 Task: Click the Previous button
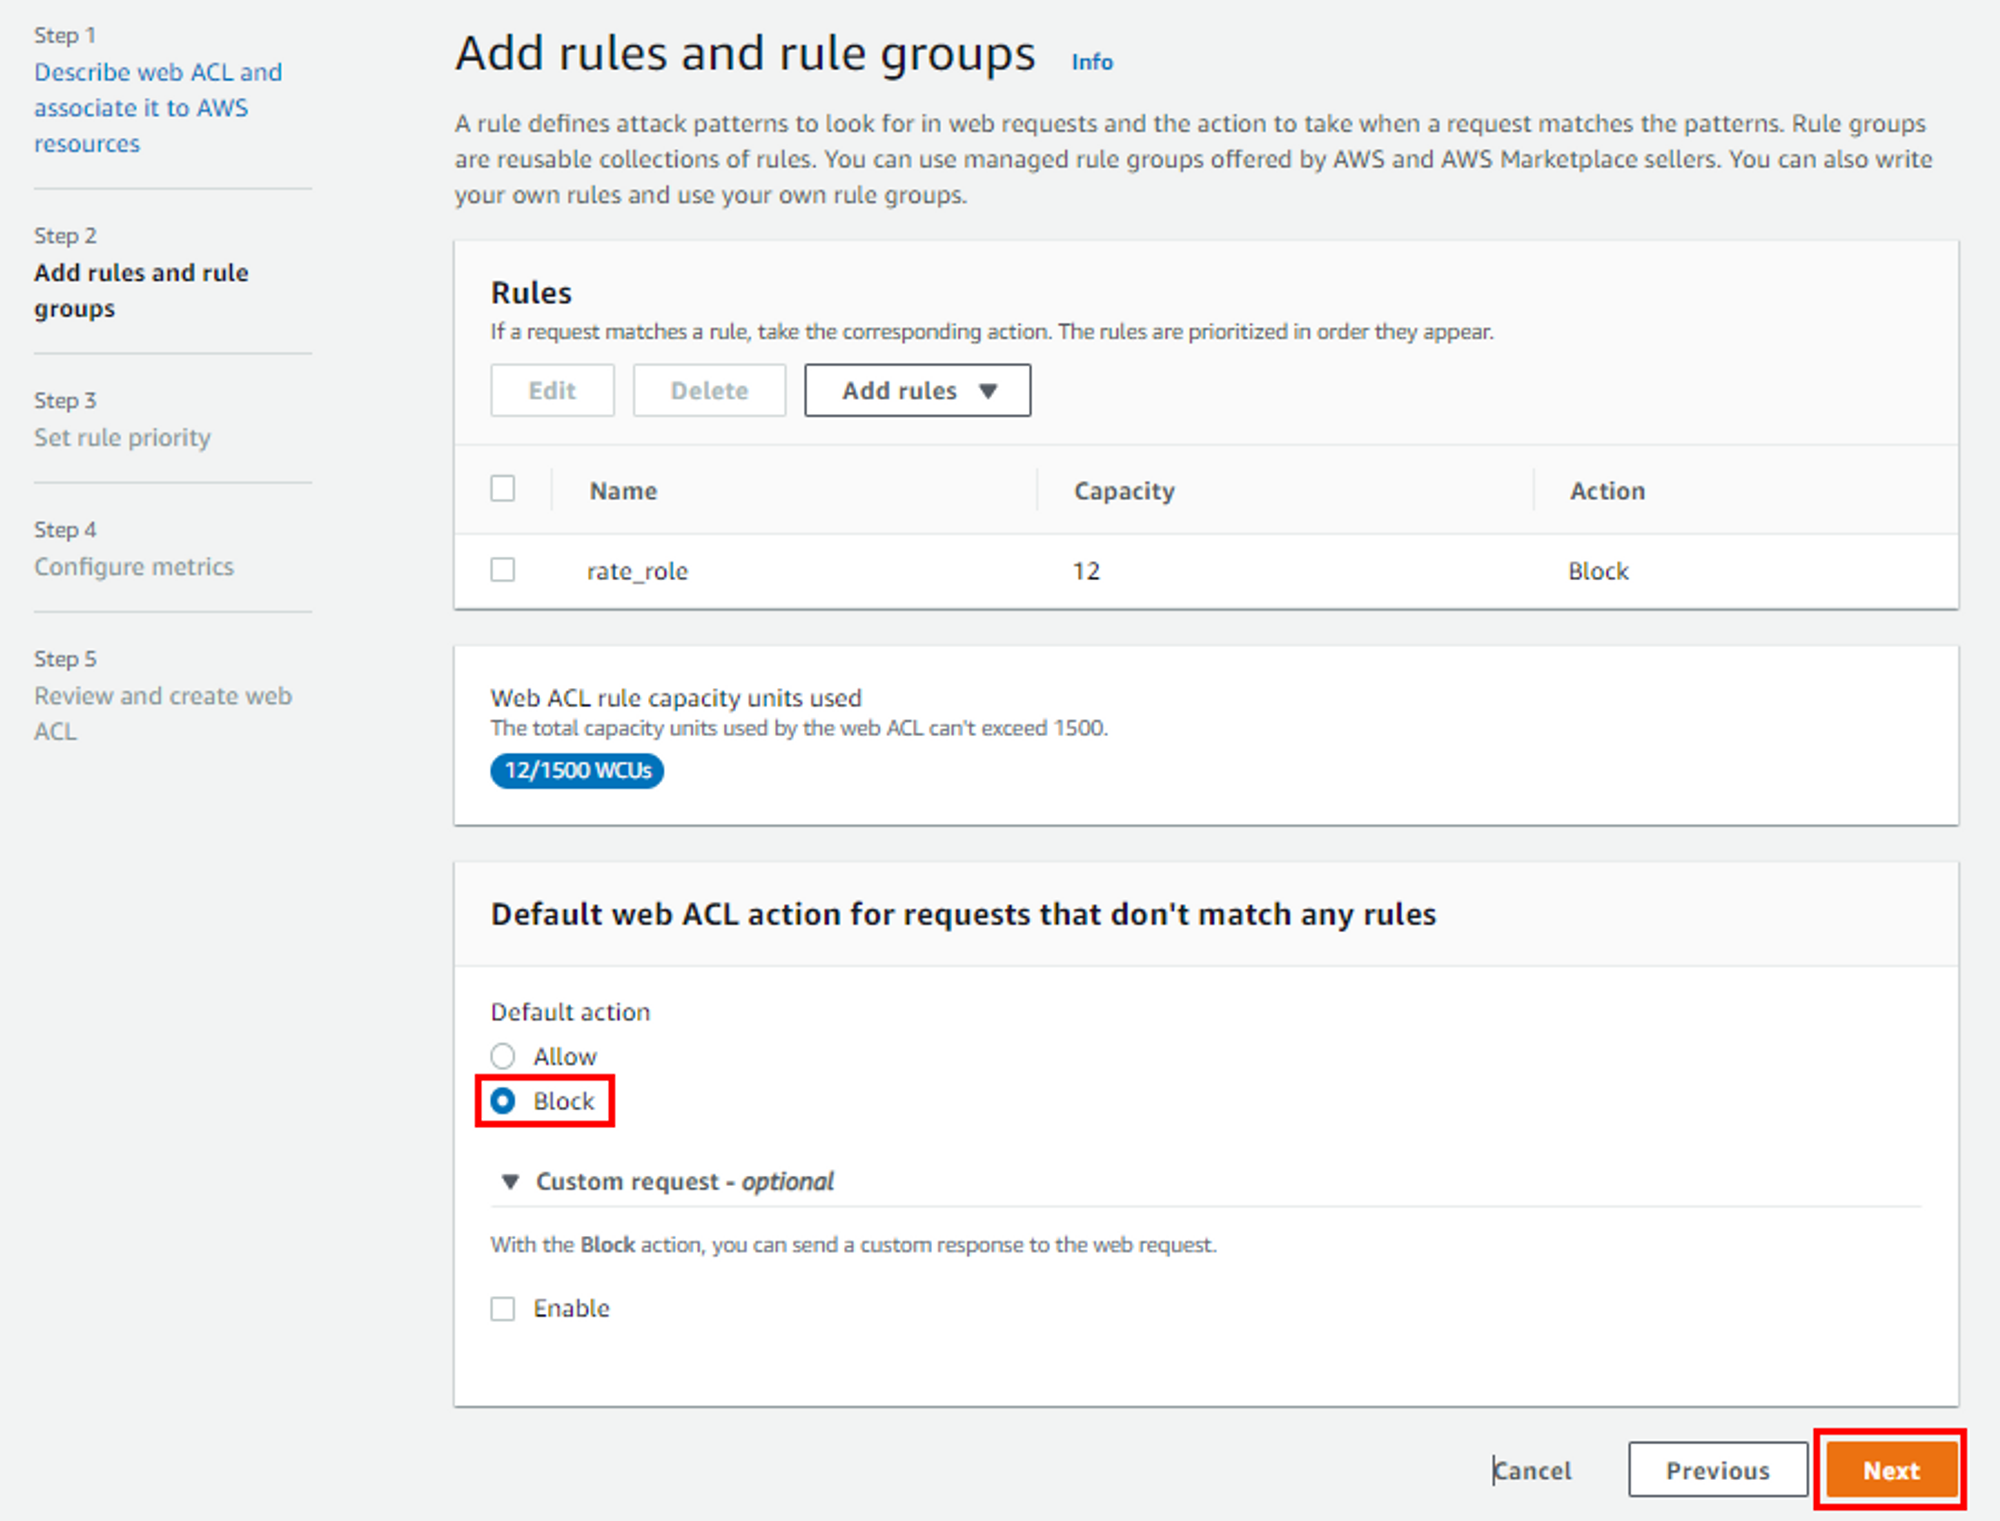(x=1717, y=1470)
